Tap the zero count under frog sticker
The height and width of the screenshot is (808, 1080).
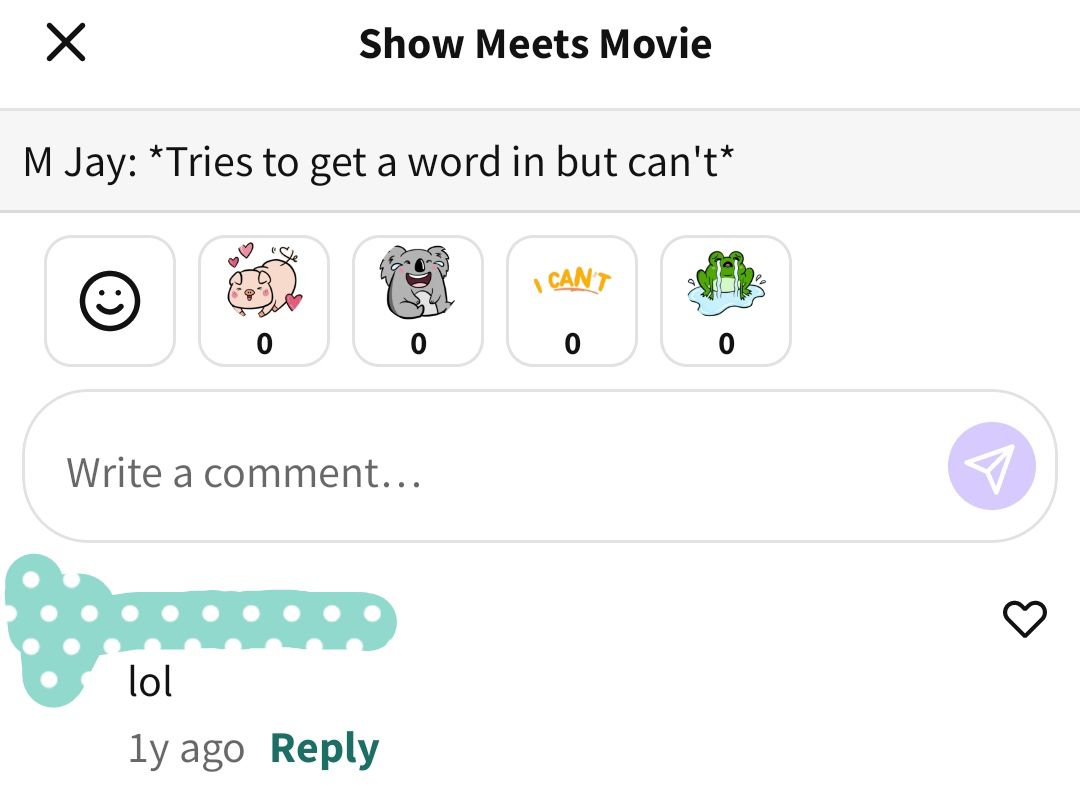click(726, 343)
